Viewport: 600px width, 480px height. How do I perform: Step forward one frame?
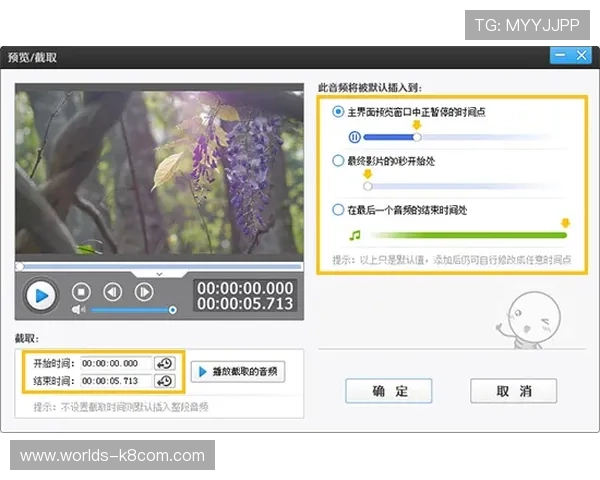coord(144,292)
